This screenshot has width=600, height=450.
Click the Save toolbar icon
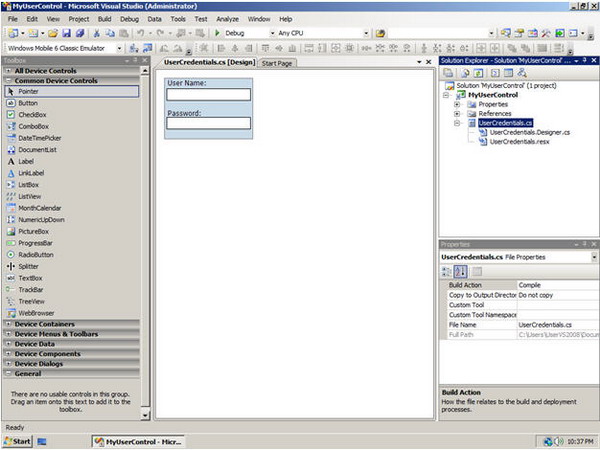coord(66,33)
